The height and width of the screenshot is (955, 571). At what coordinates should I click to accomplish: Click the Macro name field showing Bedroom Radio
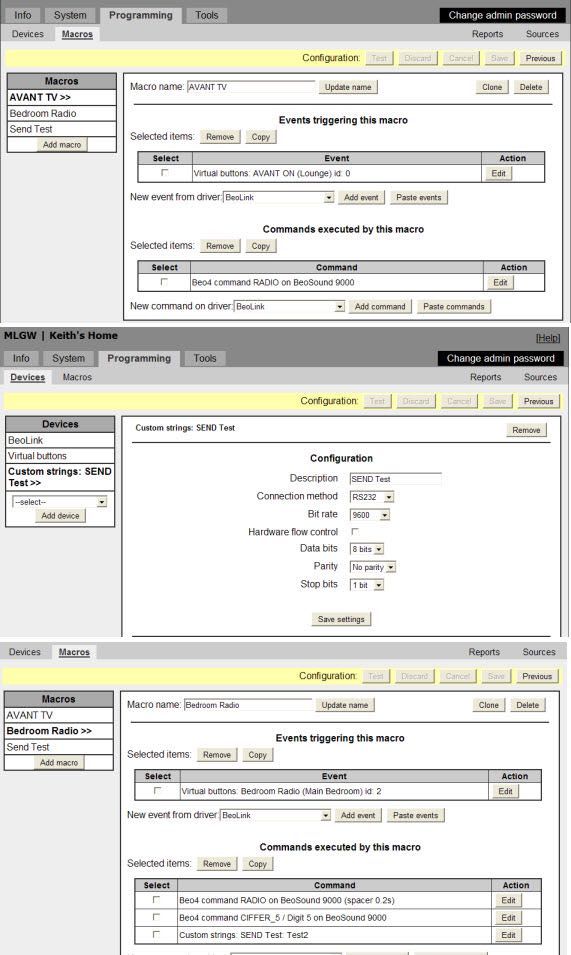tap(248, 705)
